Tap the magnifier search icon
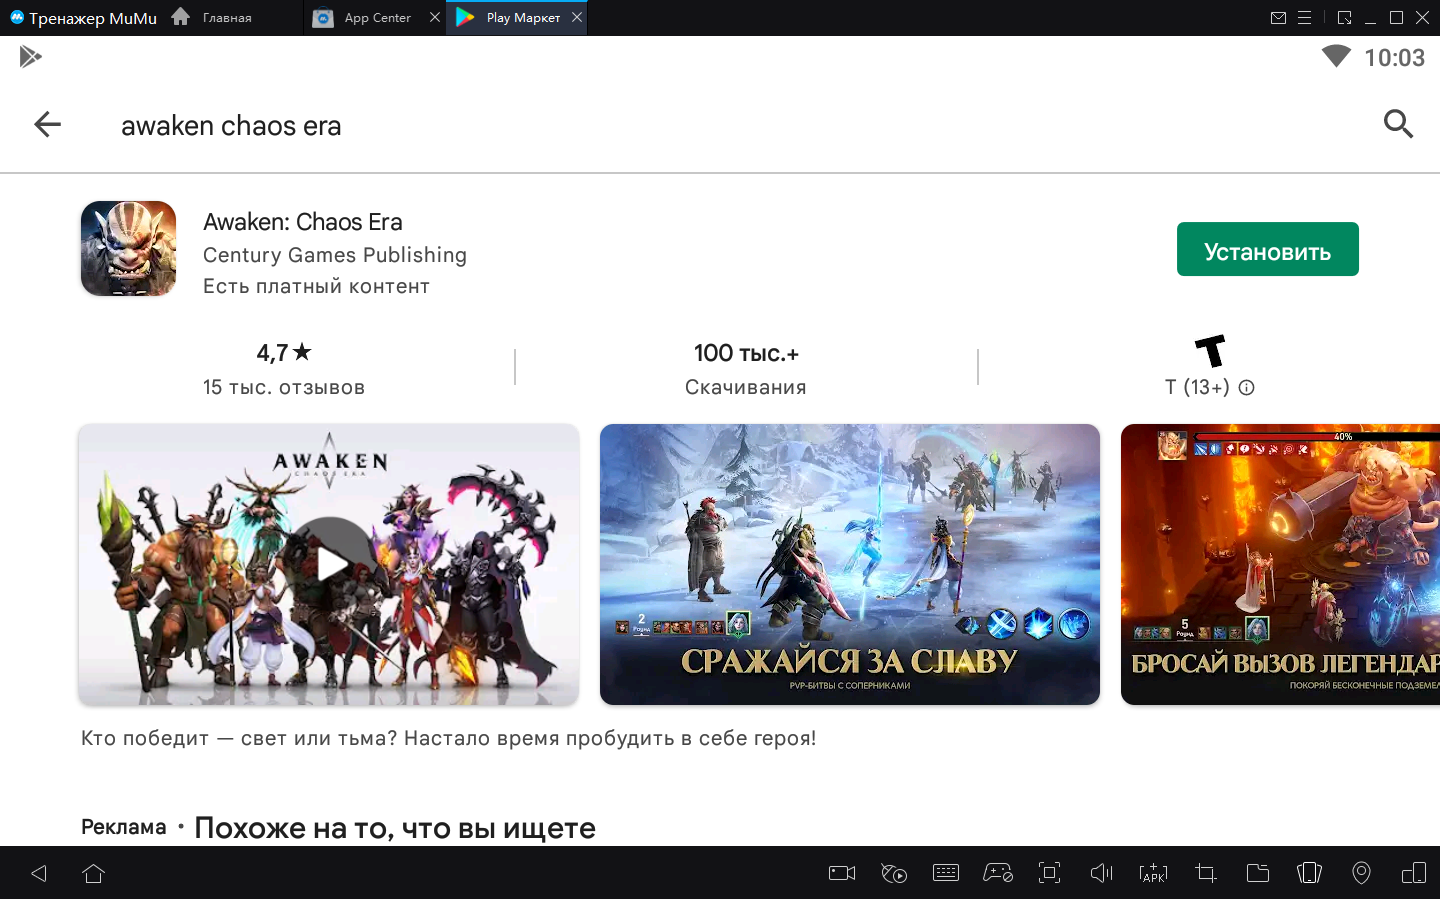The width and height of the screenshot is (1440, 899). [x=1397, y=125]
